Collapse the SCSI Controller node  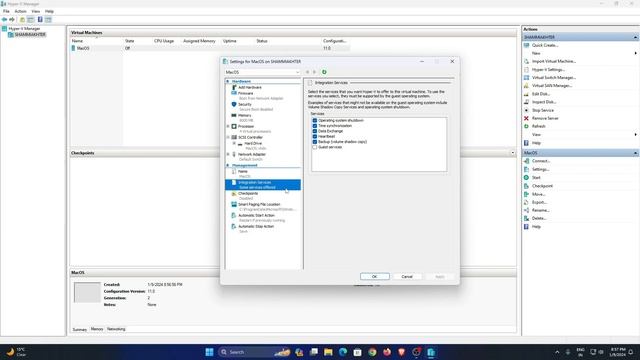tap(228, 138)
